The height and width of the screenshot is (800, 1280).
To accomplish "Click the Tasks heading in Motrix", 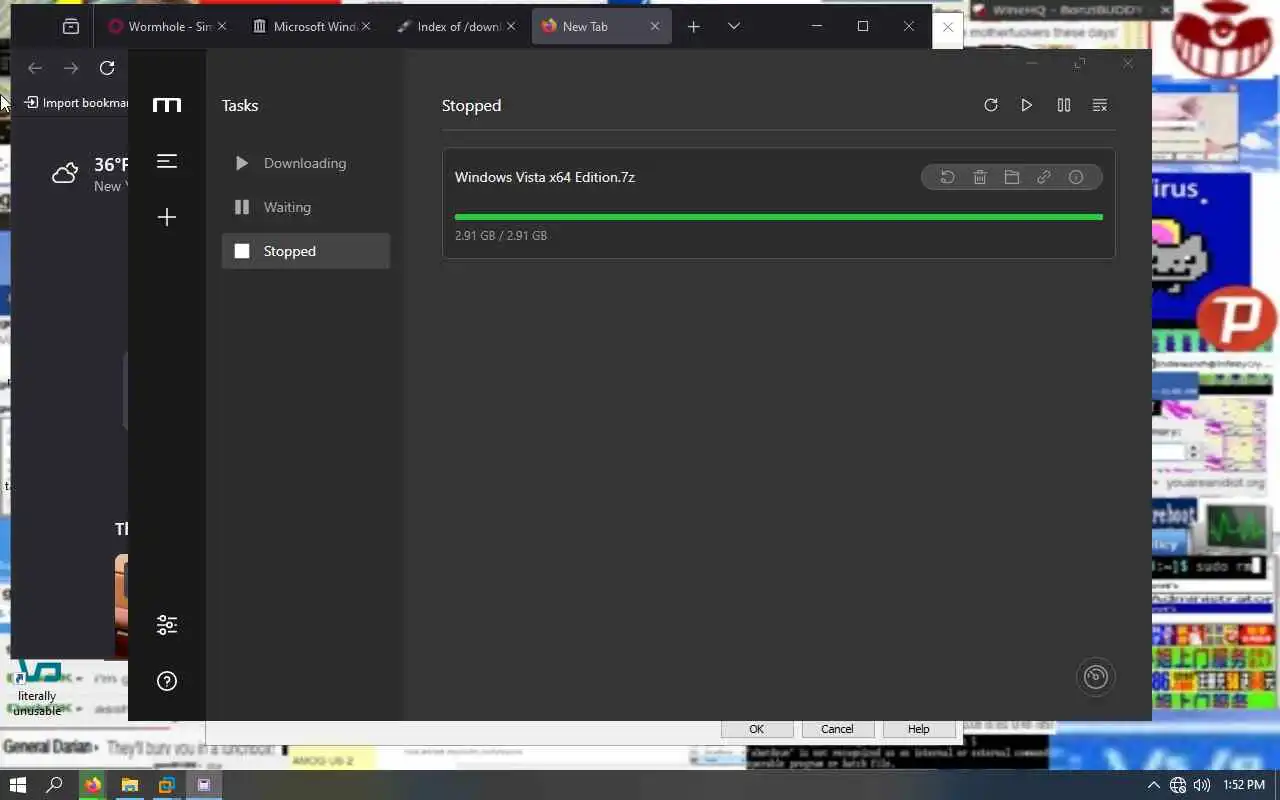I will pos(240,105).
